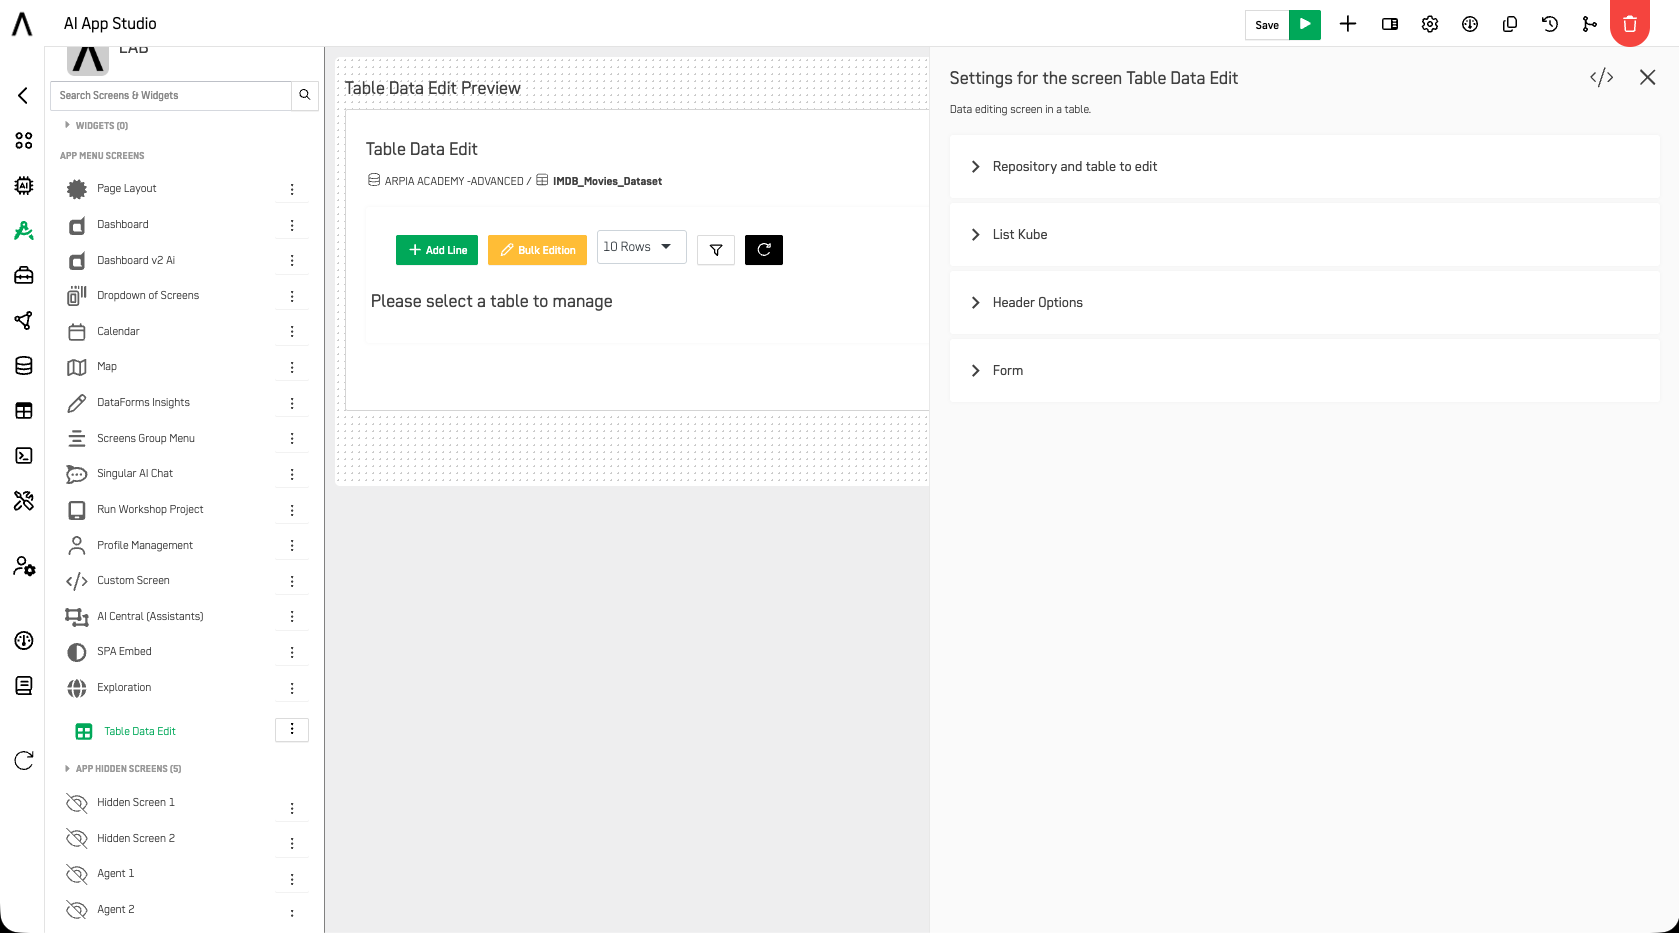
Task: Refresh table with black reload icon
Action: [764, 250]
